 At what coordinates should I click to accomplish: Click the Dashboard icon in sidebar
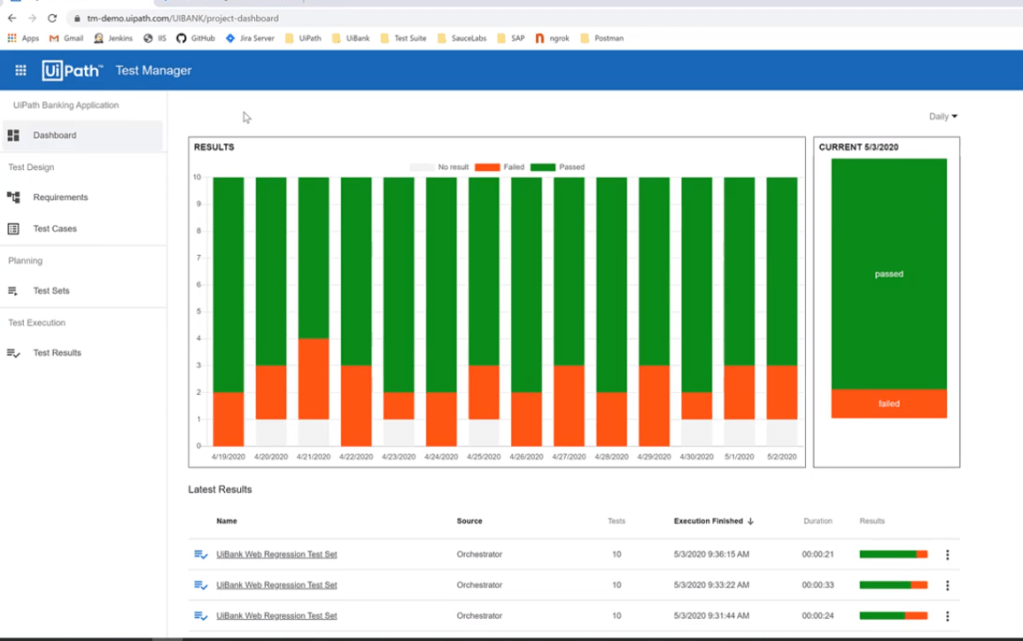(14, 136)
